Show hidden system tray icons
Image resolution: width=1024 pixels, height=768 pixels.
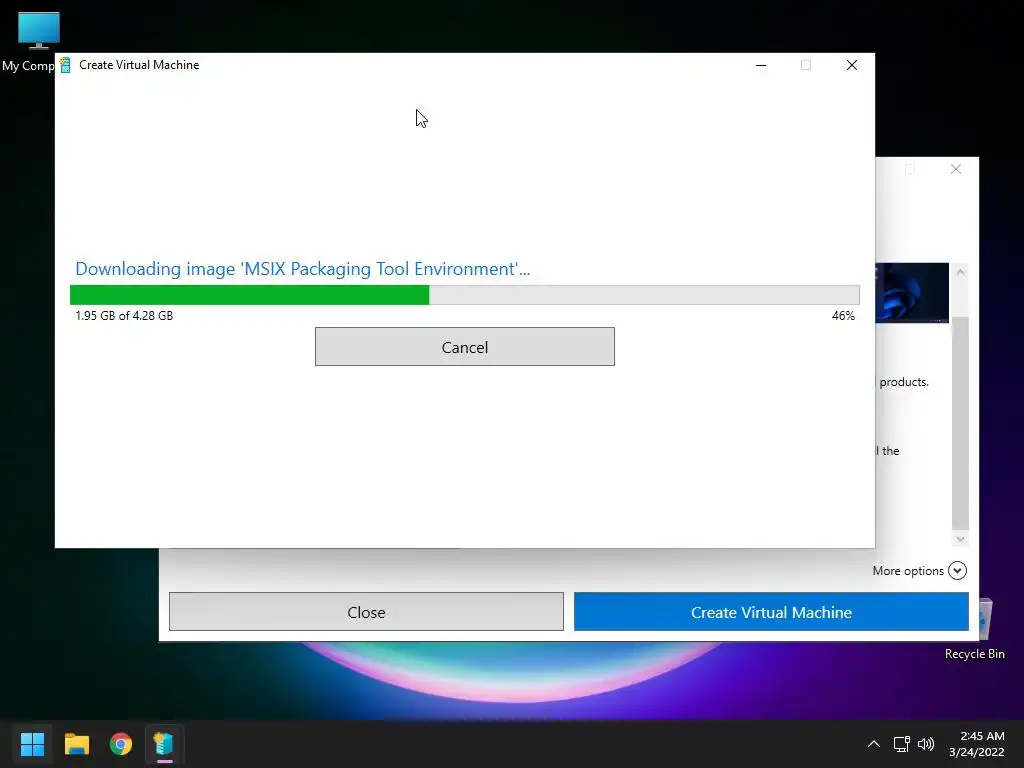click(874, 744)
